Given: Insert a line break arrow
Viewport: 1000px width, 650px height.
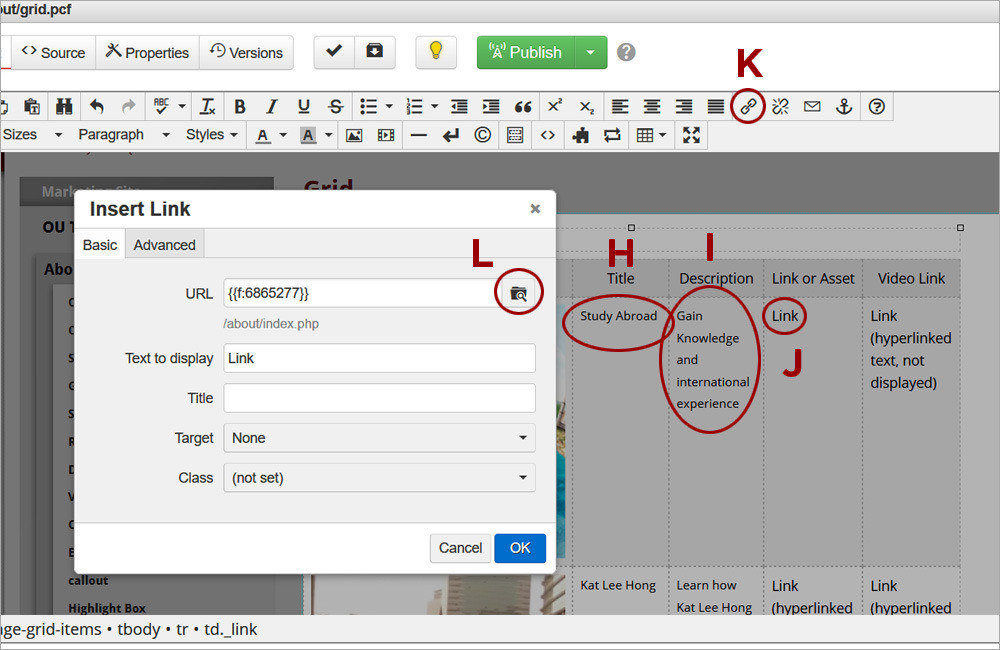Looking at the screenshot, I should [451, 135].
